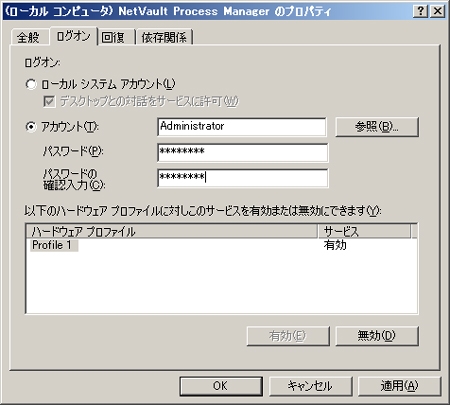Toggle デスクトップとの対話をサービスに許可 checkbox
The width and height of the screenshot is (450, 405).
click(x=49, y=101)
